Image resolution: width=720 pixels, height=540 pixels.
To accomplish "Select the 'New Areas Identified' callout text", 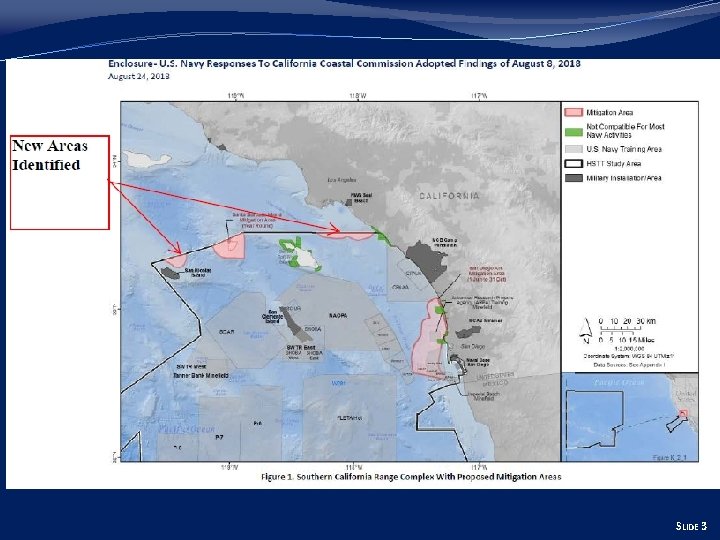I will point(50,155).
